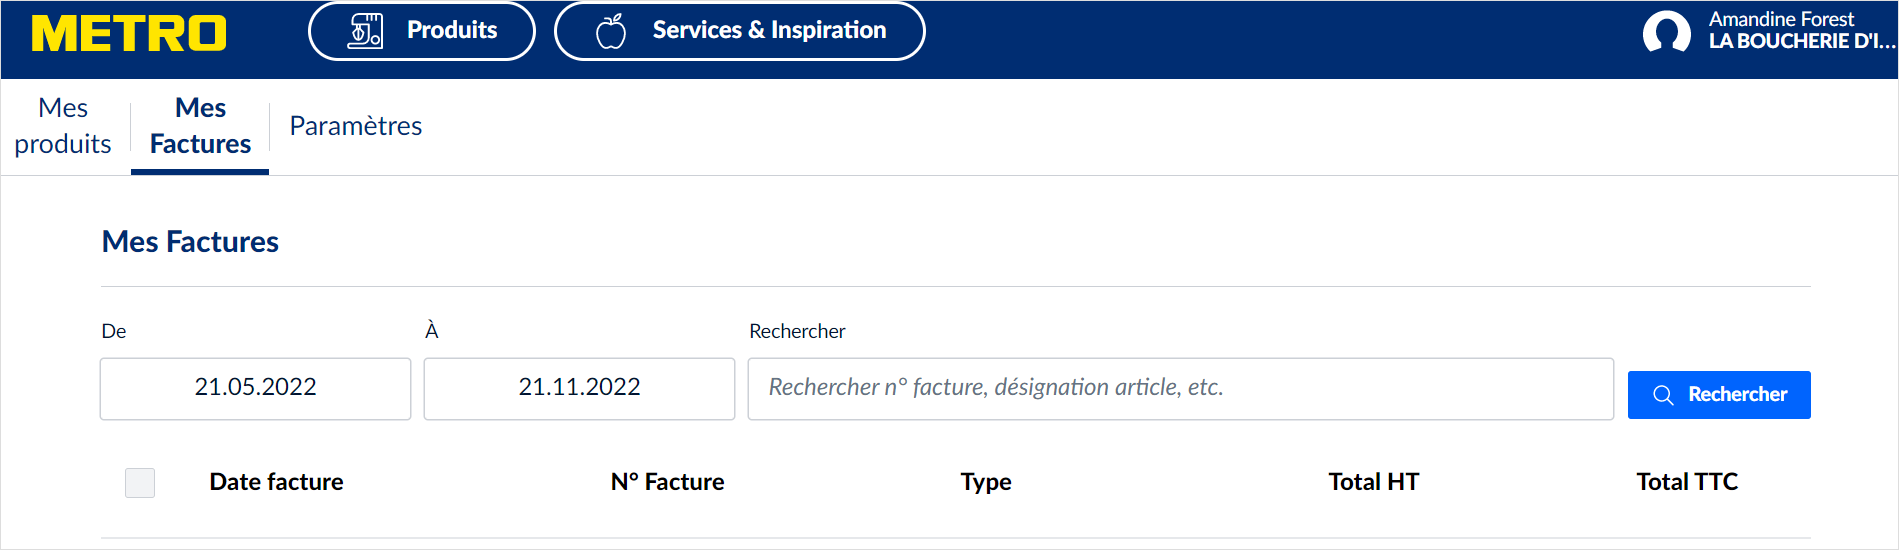Focus the invoice search text field
Screen dimensions: 1899x550
[1180, 388]
